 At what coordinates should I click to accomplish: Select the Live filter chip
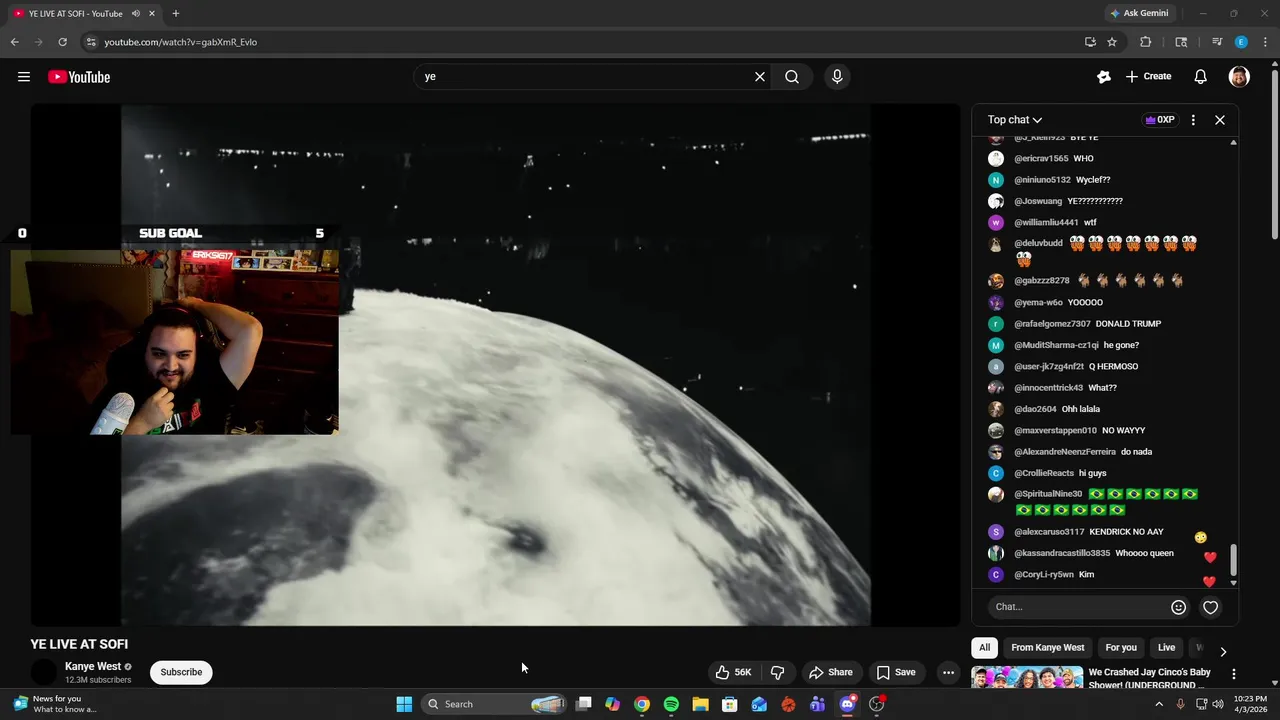tap(1166, 647)
